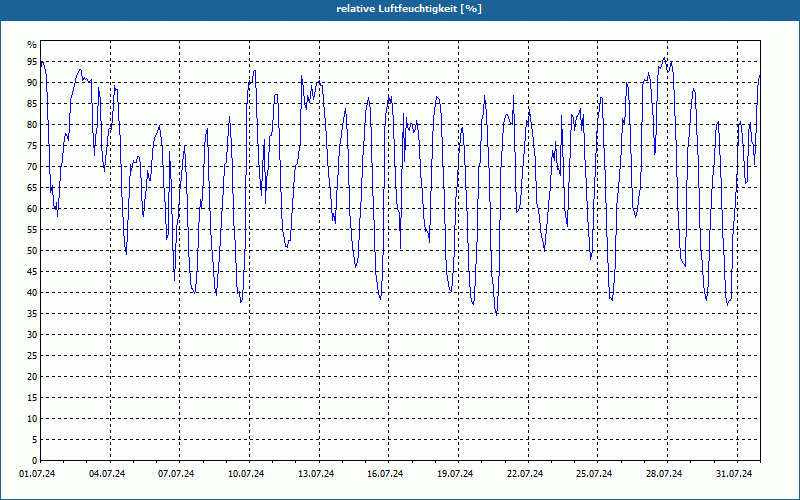Click the y-axis value 75
Screen dimensions: 800x500
pyautogui.click(x=32, y=145)
